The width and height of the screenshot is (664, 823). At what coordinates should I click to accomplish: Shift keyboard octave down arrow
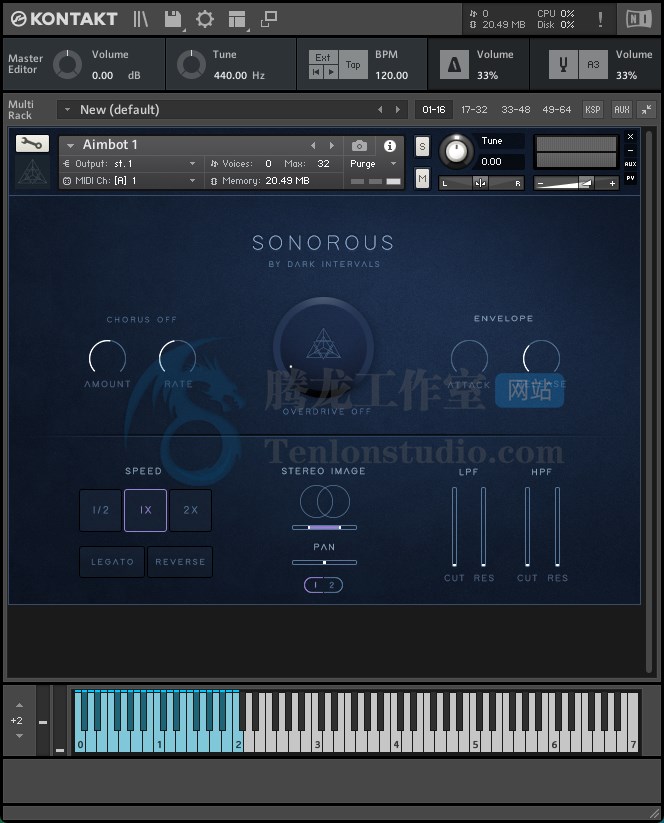pyautogui.click(x=19, y=736)
